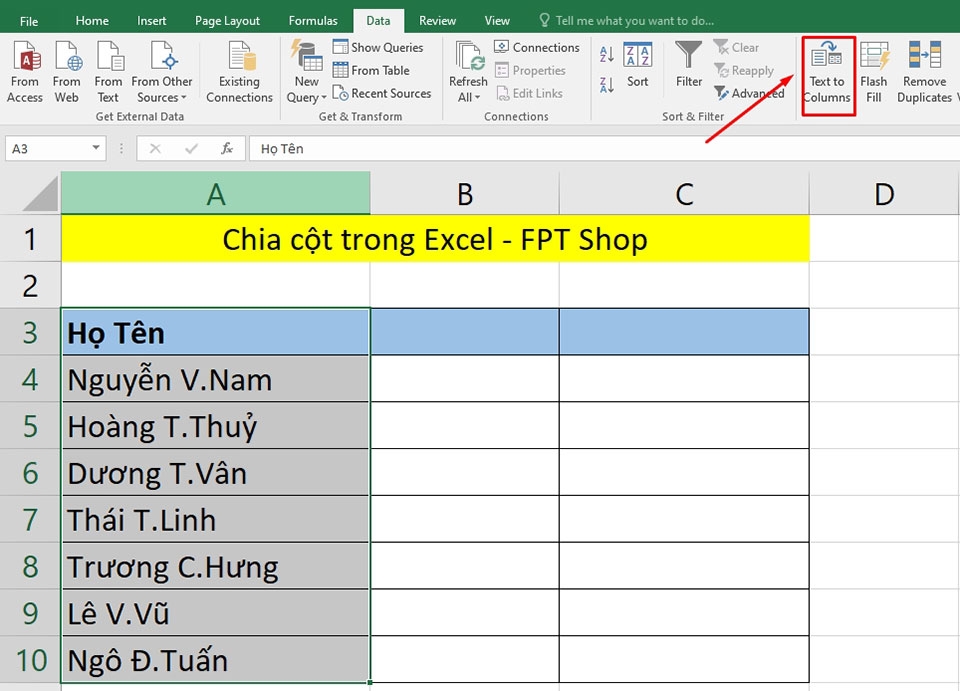
Task: Open the New Query dropdown
Action: tap(307, 72)
